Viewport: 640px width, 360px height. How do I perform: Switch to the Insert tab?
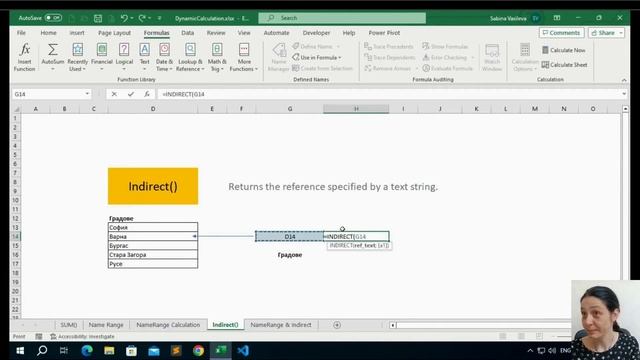(x=77, y=33)
